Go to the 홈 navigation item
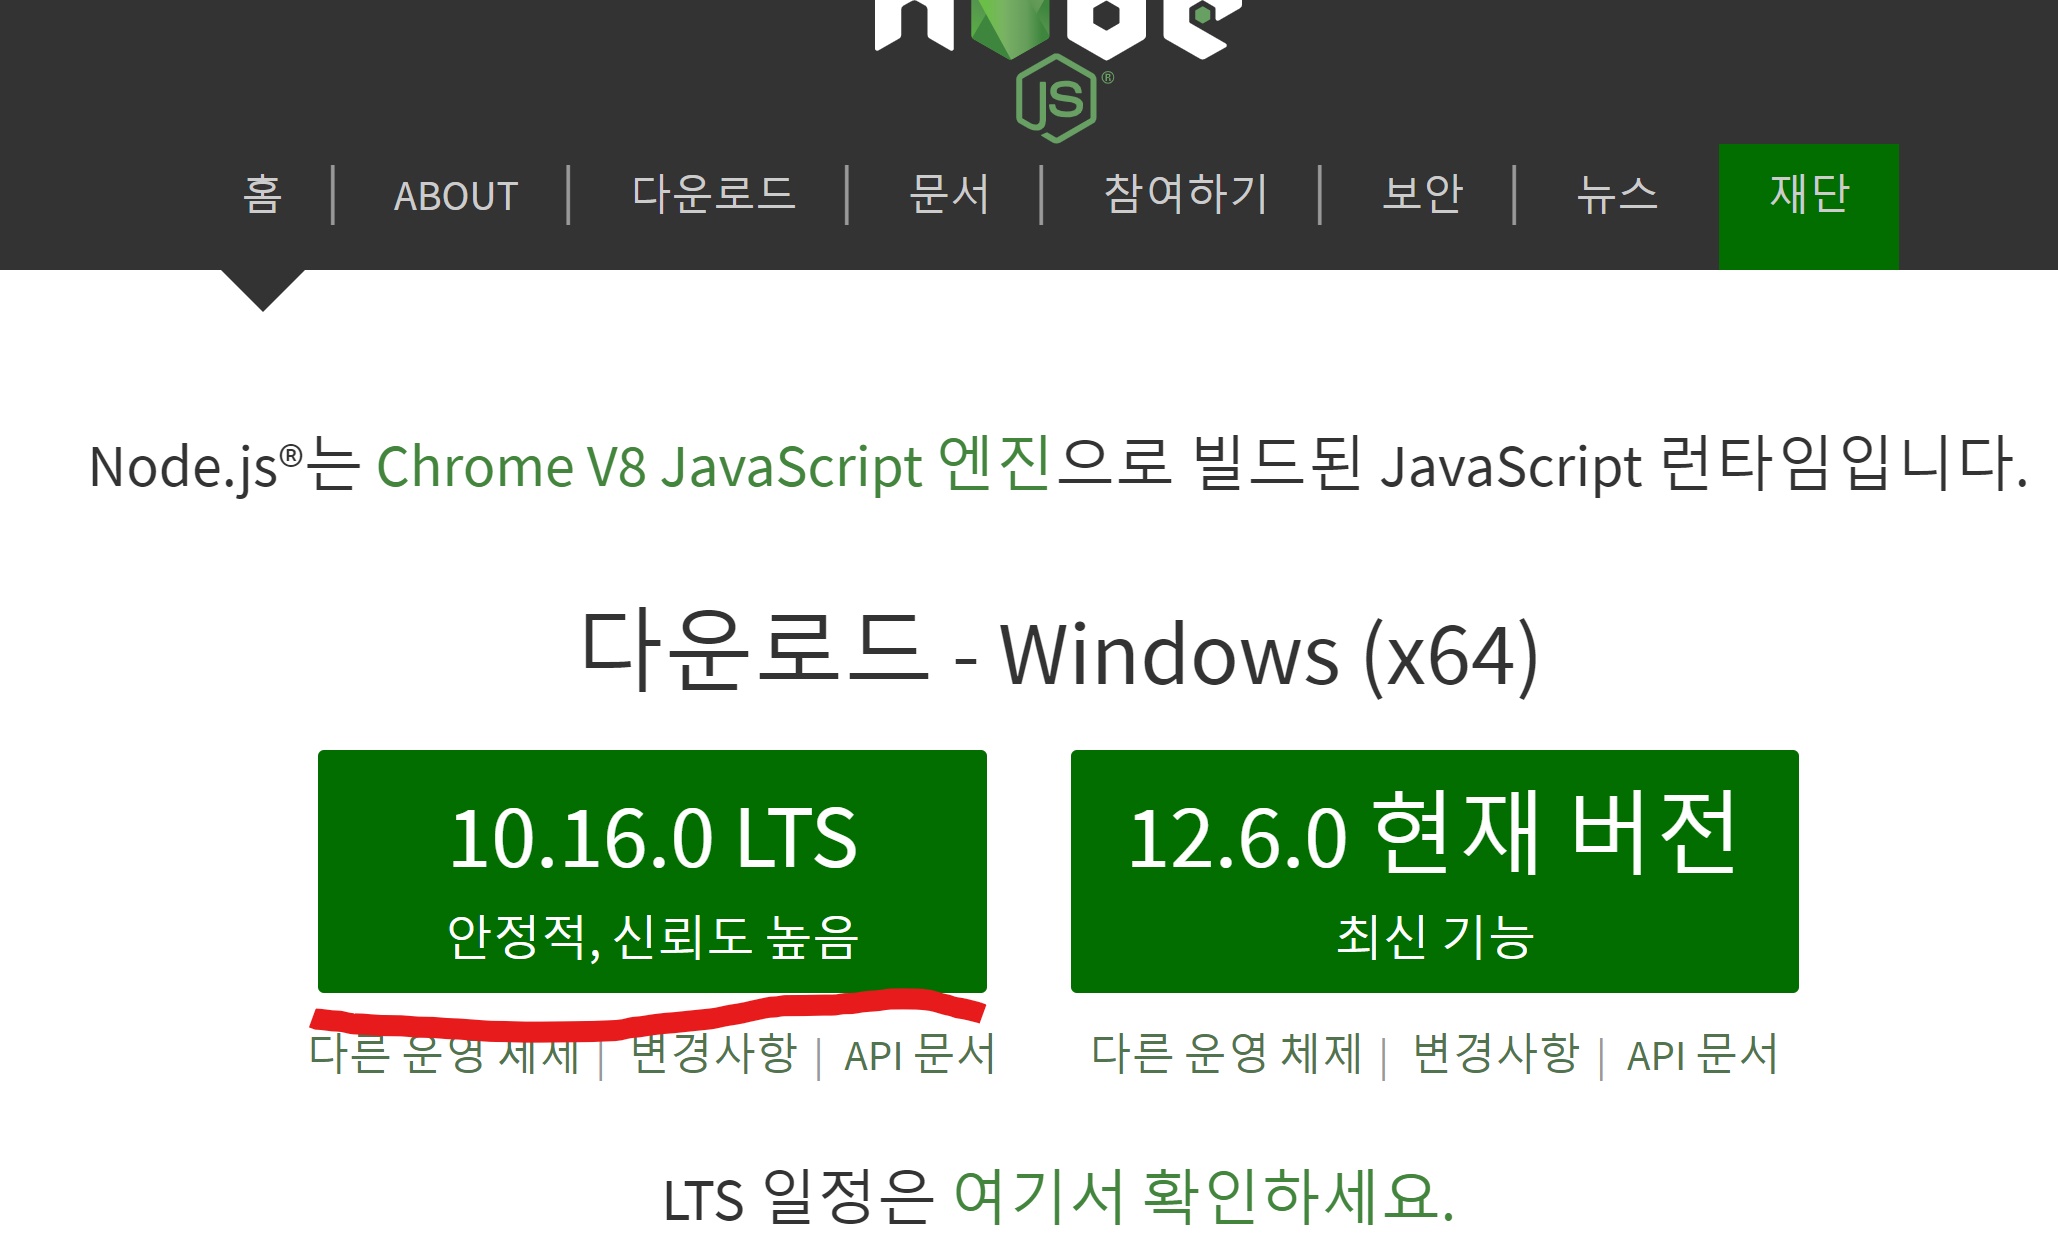Viewport: 2058px width, 1235px height. point(263,194)
